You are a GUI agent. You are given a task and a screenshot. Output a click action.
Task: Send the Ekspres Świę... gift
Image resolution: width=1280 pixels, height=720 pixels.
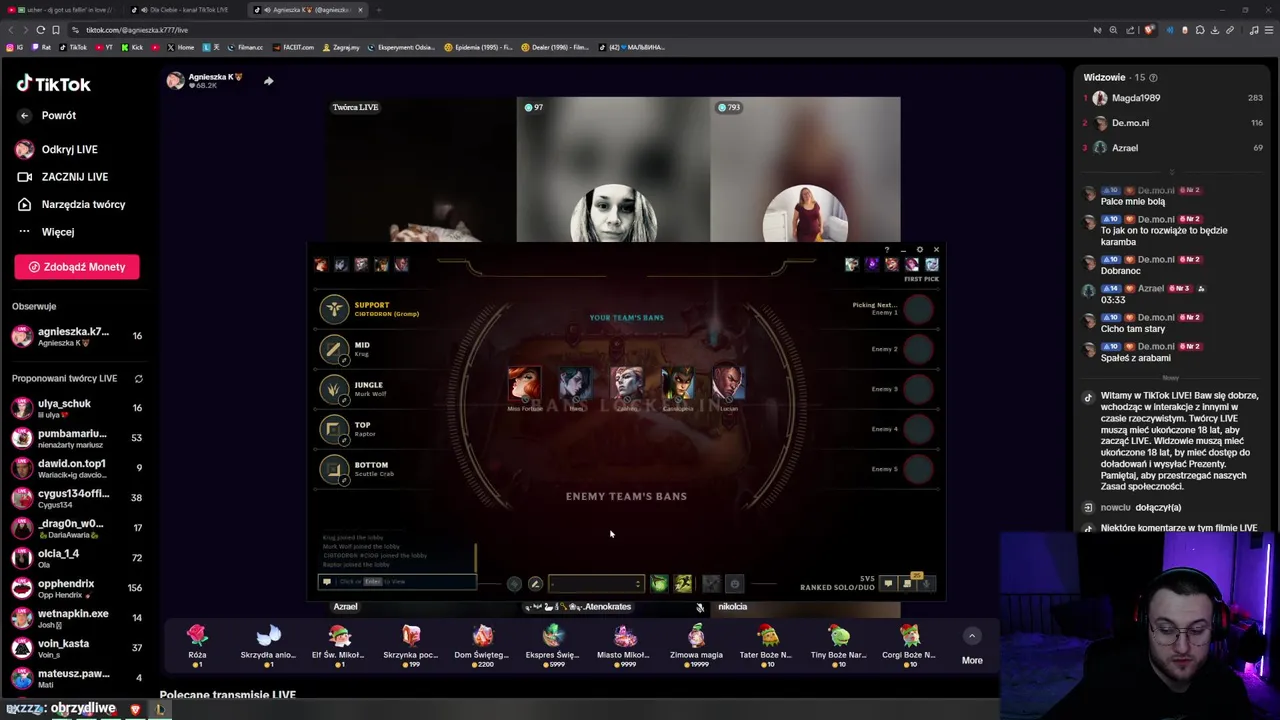click(x=553, y=644)
